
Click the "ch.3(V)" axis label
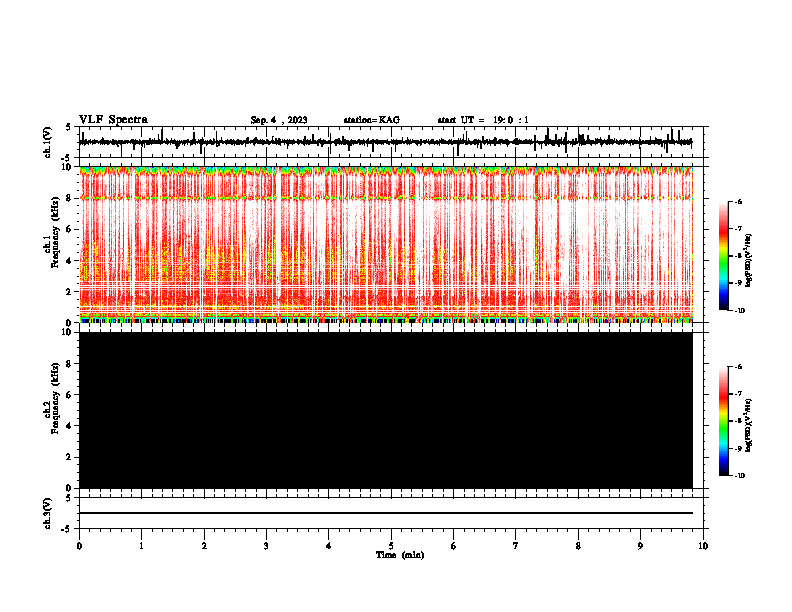coord(48,513)
